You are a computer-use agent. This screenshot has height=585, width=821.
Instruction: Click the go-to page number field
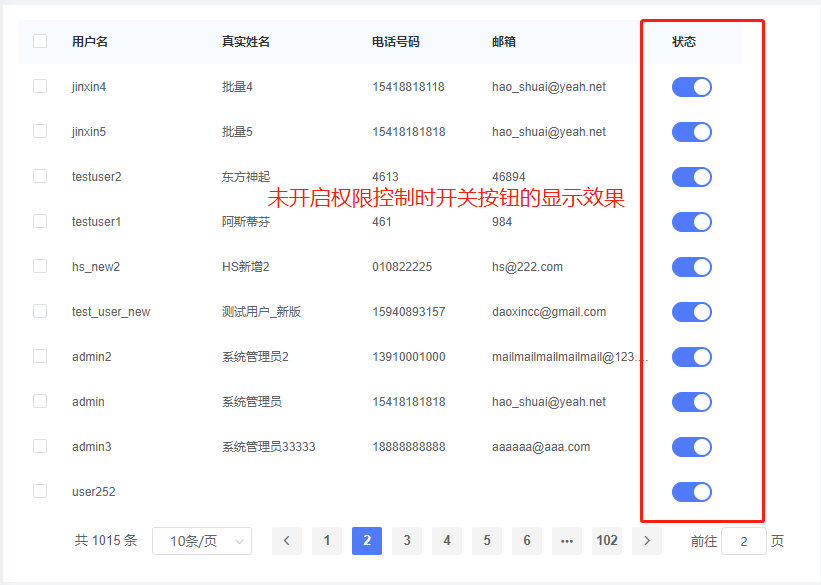pyautogui.click(x=743, y=541)
